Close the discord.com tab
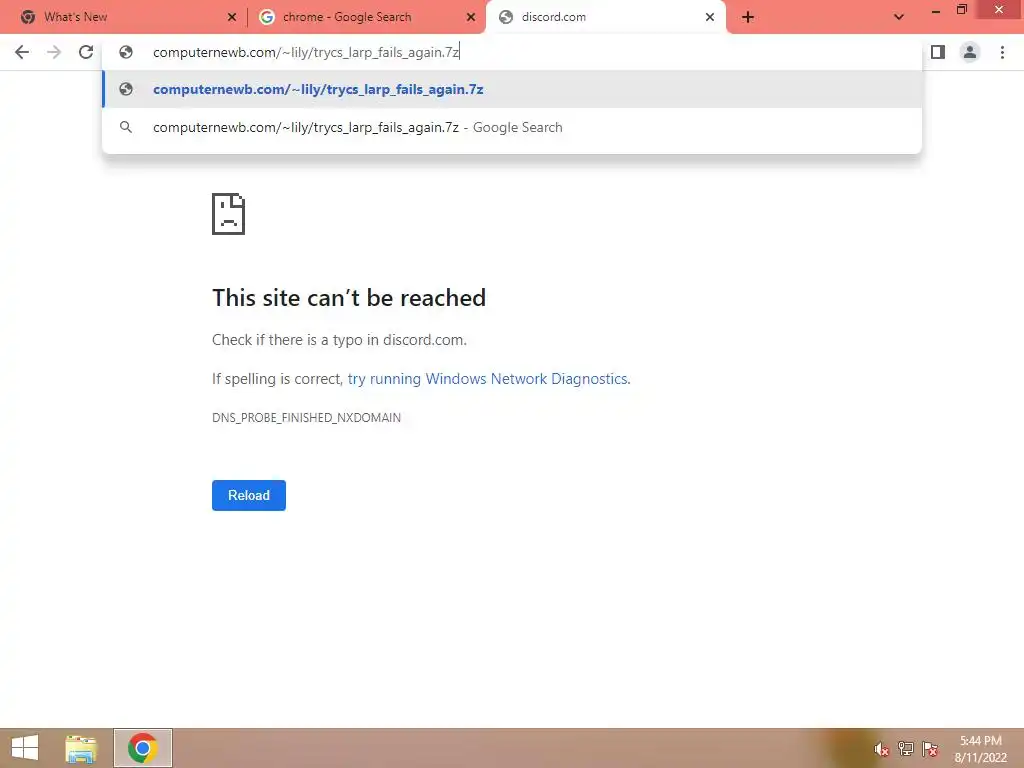This screenshot has height=768, width=1024. tap(710, 18)
